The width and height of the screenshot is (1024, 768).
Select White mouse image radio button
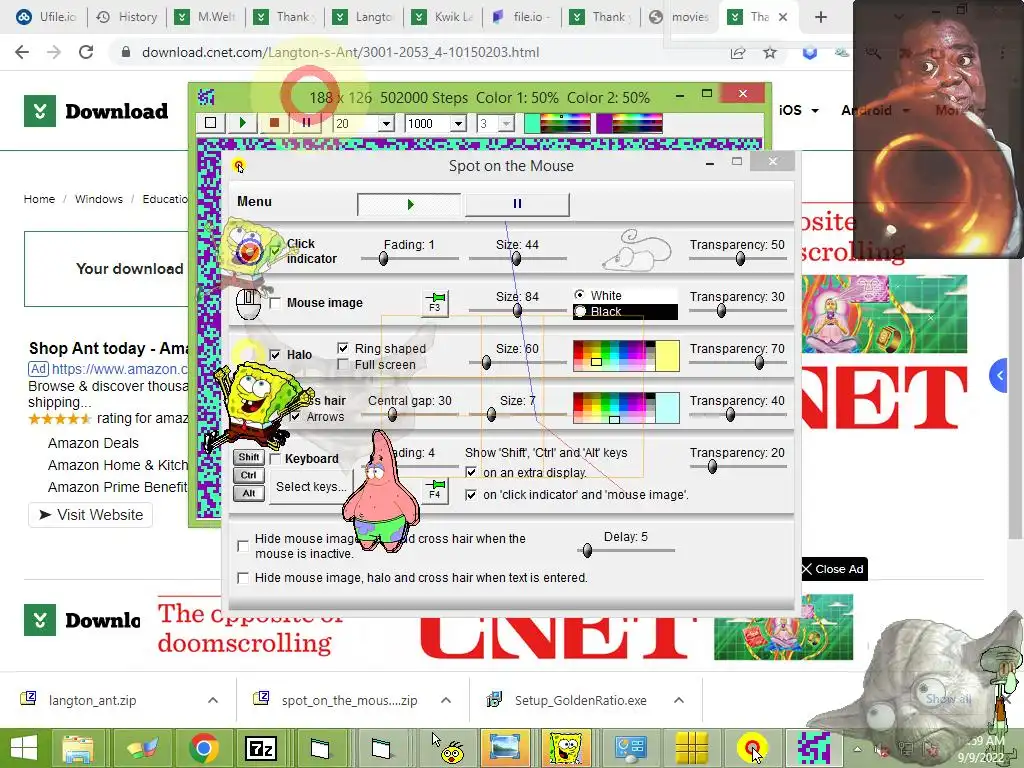point(579,295)
